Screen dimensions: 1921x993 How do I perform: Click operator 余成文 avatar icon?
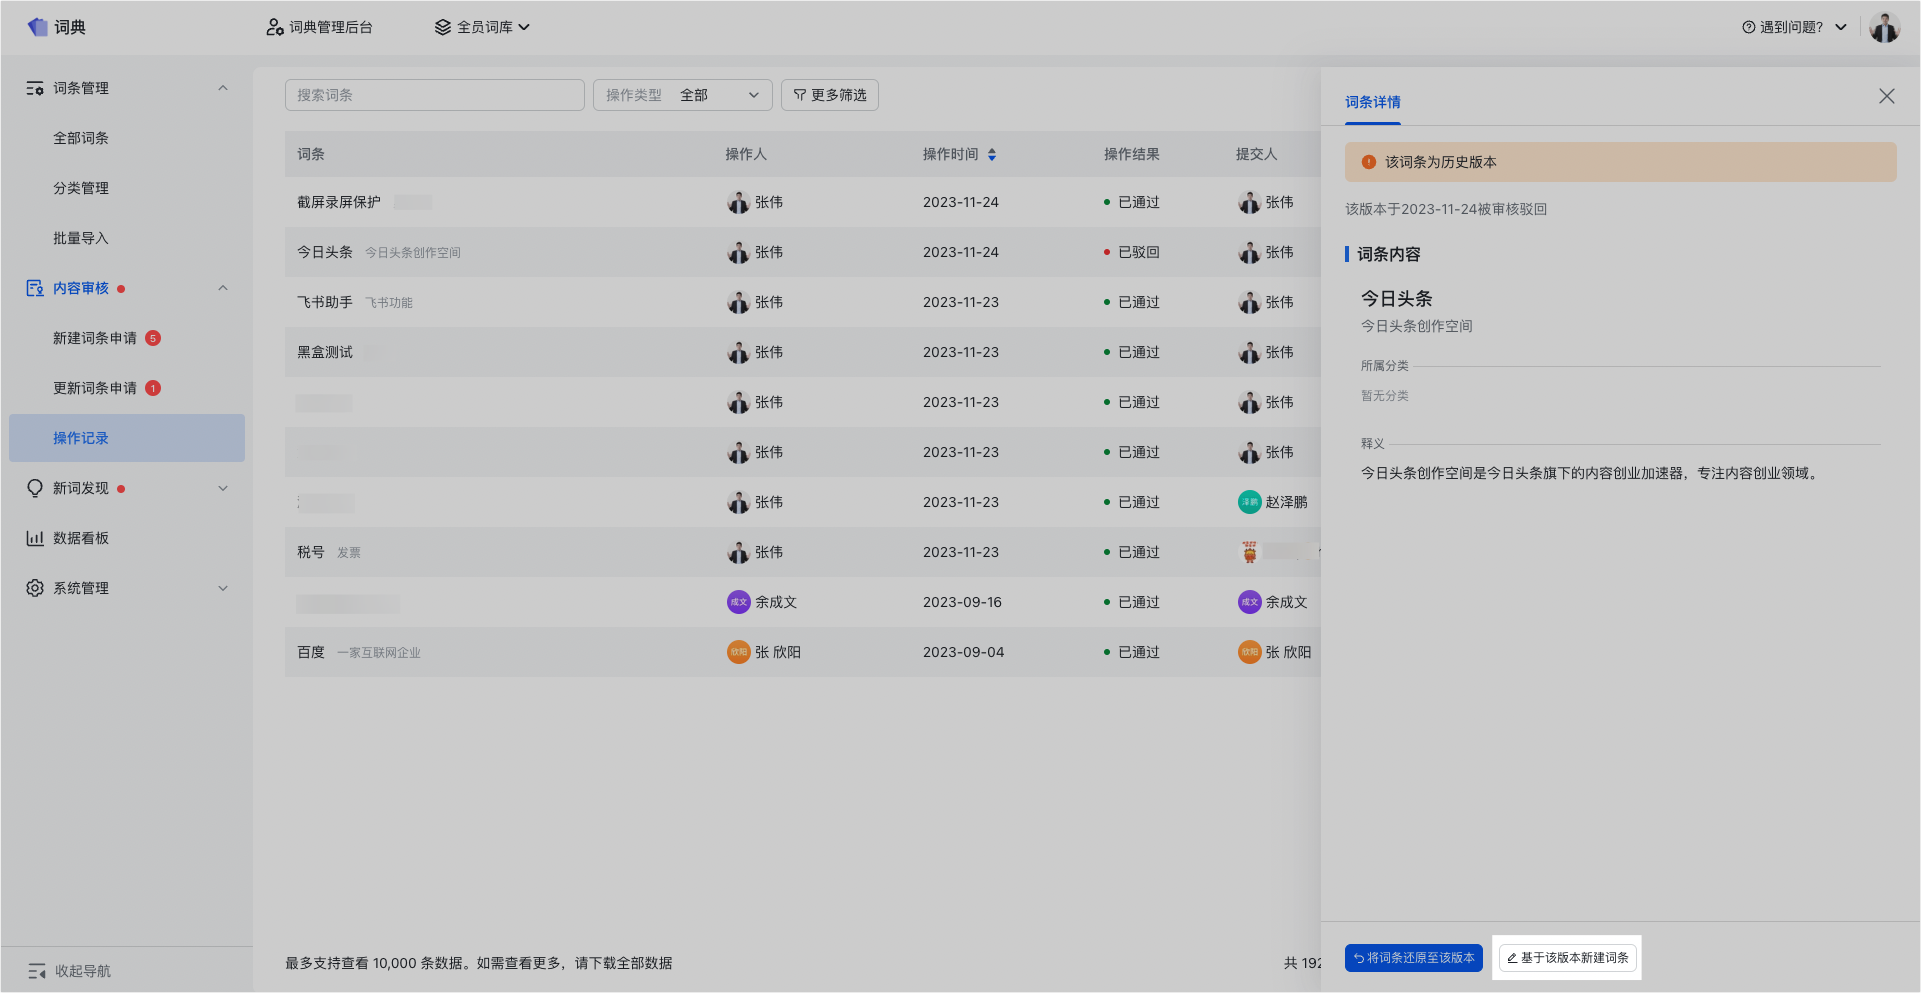pos(738,602)
